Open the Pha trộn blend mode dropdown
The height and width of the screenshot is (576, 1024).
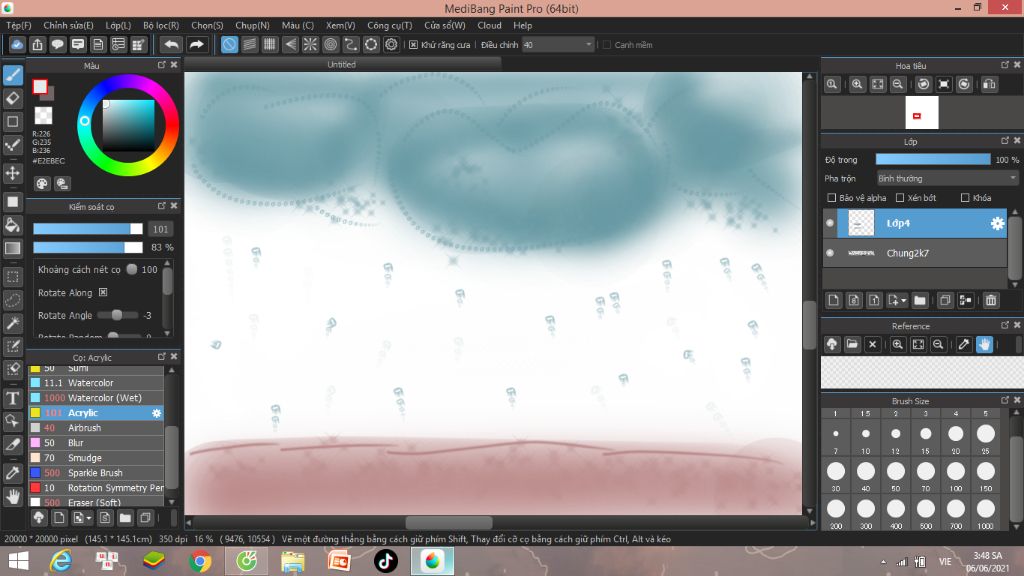pos(947,178)
